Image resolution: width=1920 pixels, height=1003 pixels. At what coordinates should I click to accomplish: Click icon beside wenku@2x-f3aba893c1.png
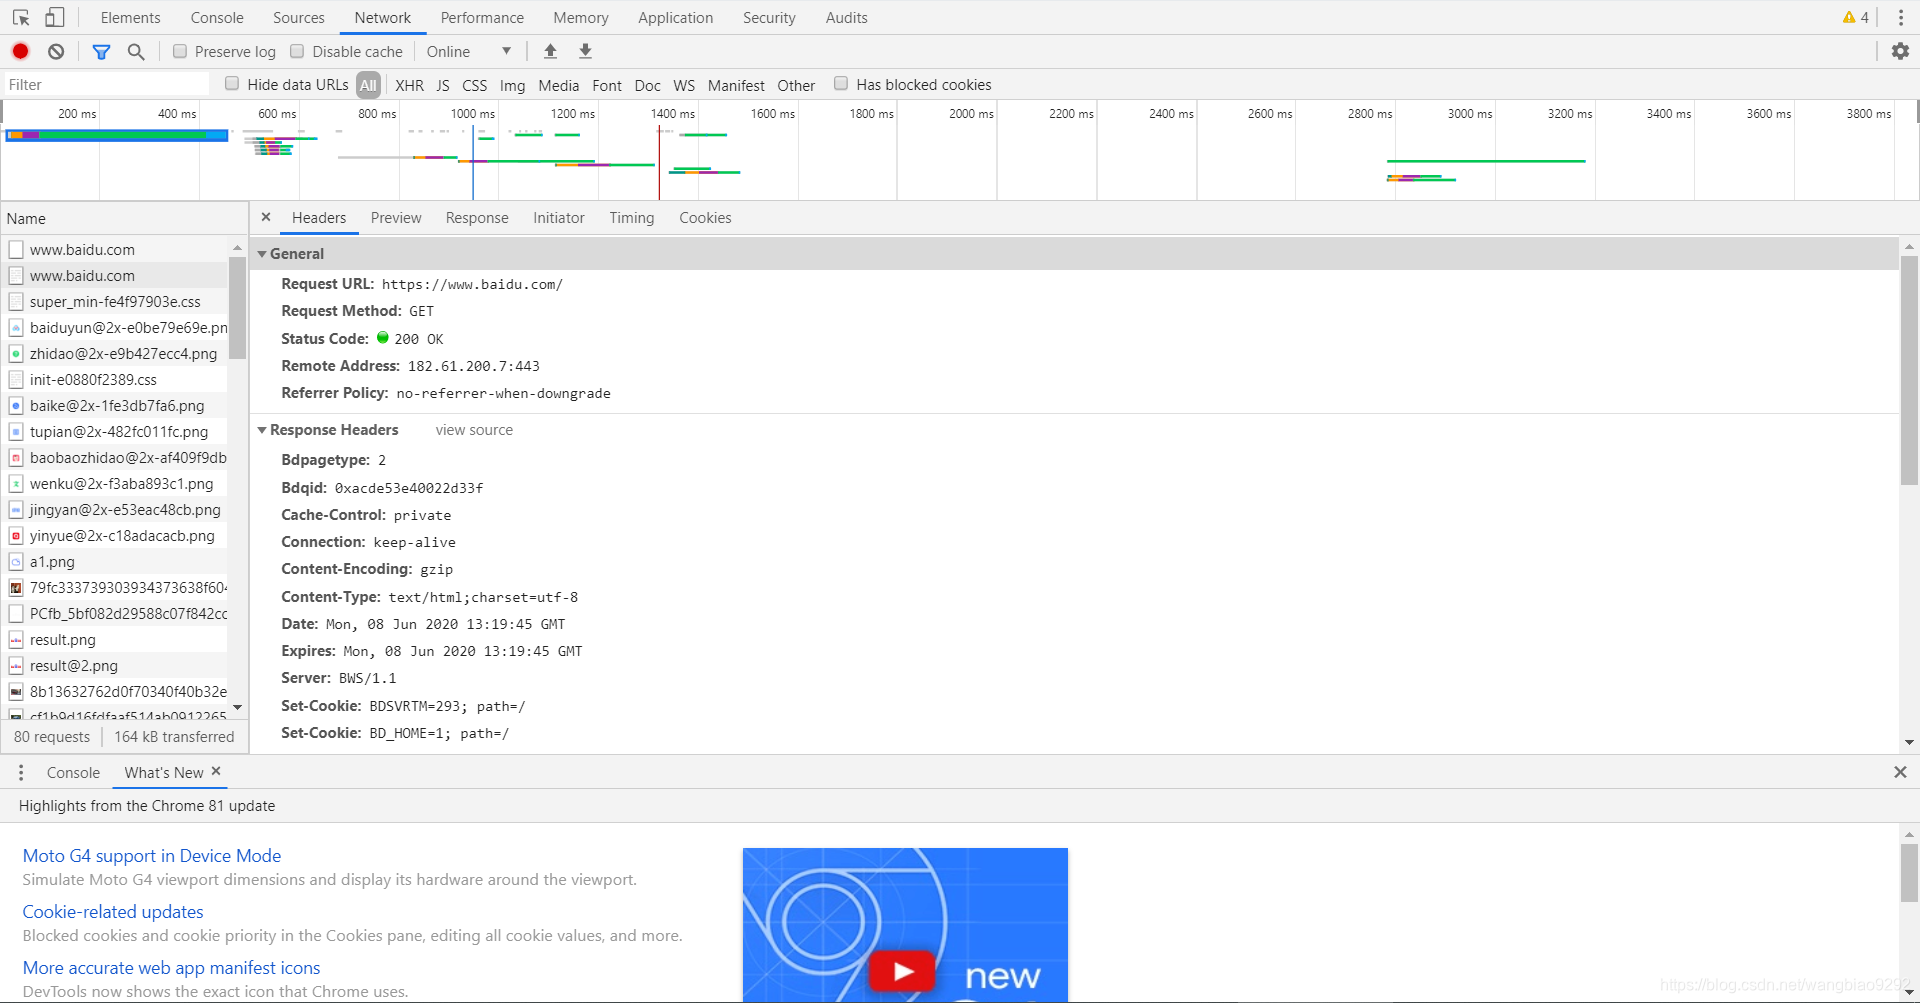pyautogui.click(x=16, y=483)
